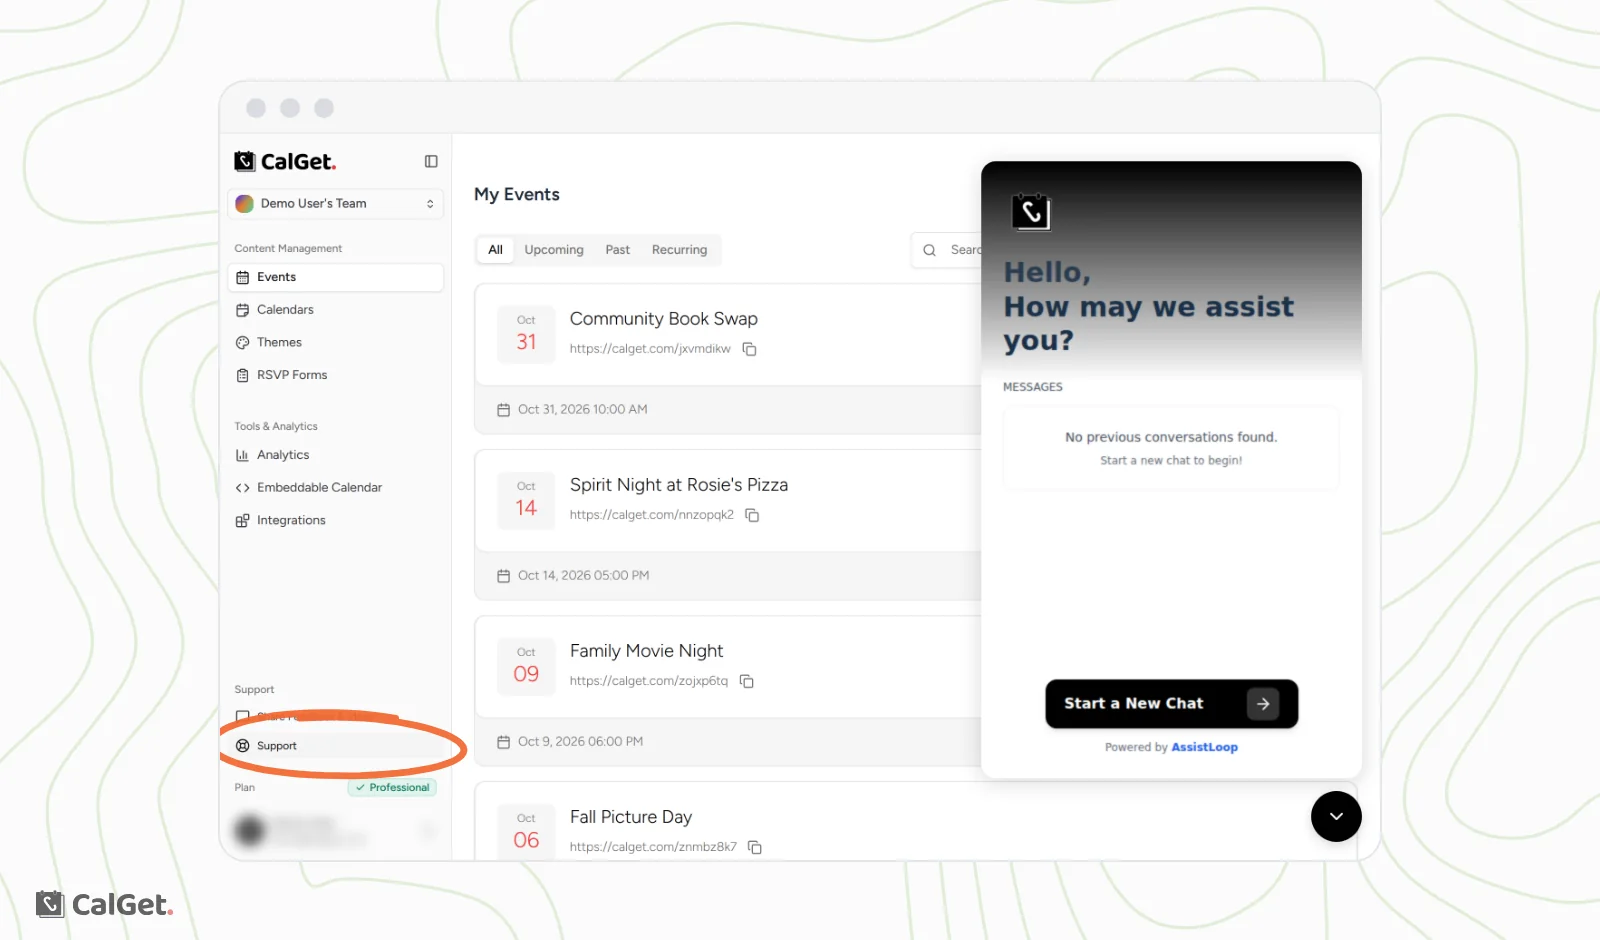
Task: Open Calendars in the sidebar
Action: (x=336, y=310)
